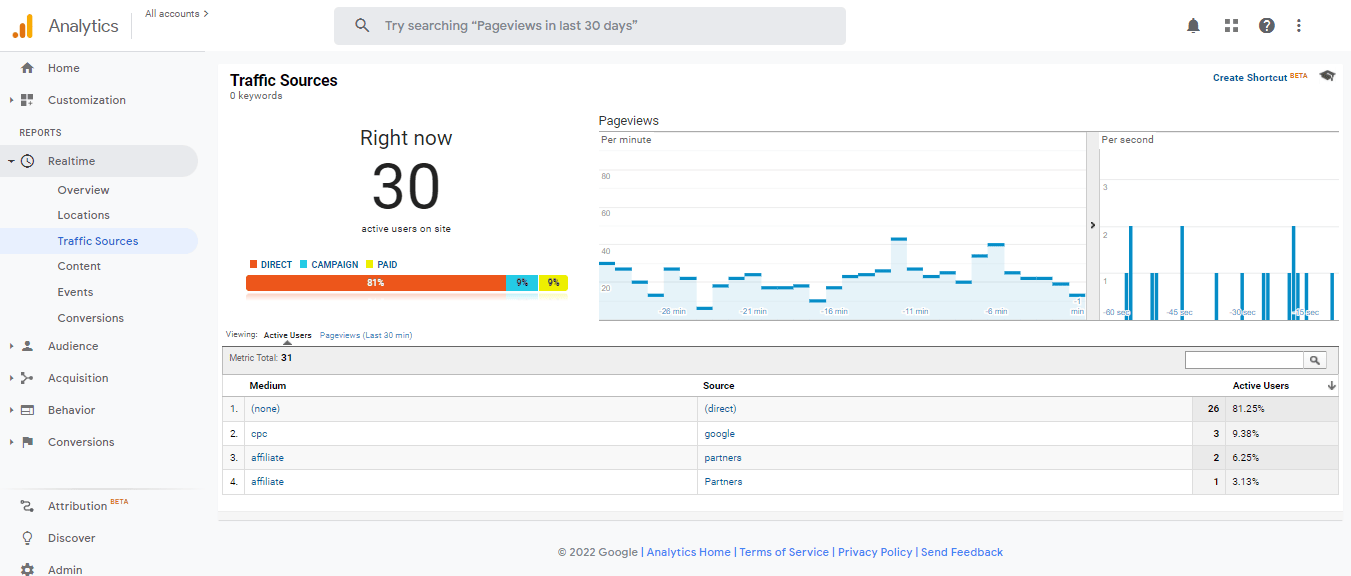Sort by Active Users column header
Image resolution: width=1351 pixels, height=576 pixels.
[x=1260, y=385]
